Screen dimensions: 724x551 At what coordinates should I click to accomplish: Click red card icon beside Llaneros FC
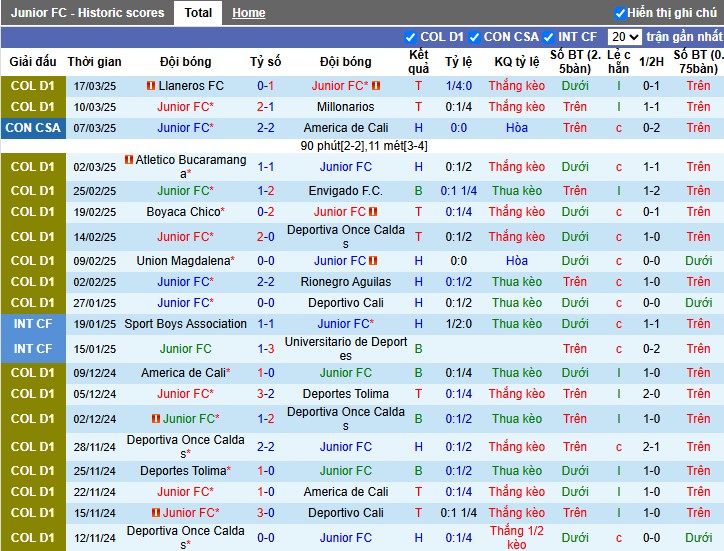(151, 85)
